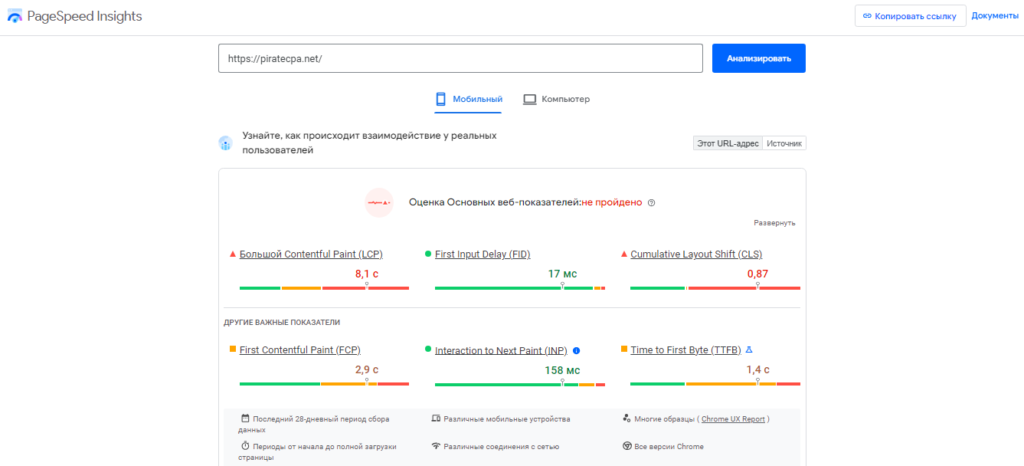Screen dimensions: 1024x466
Task: Click the green circle beside FID
Action: 428,254
